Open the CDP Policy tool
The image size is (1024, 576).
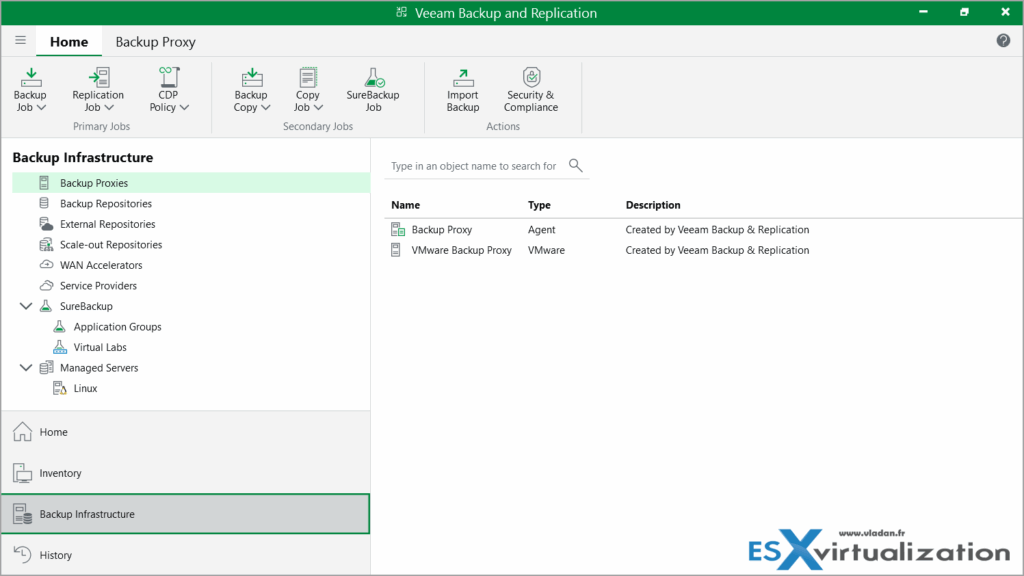point(167,85)
